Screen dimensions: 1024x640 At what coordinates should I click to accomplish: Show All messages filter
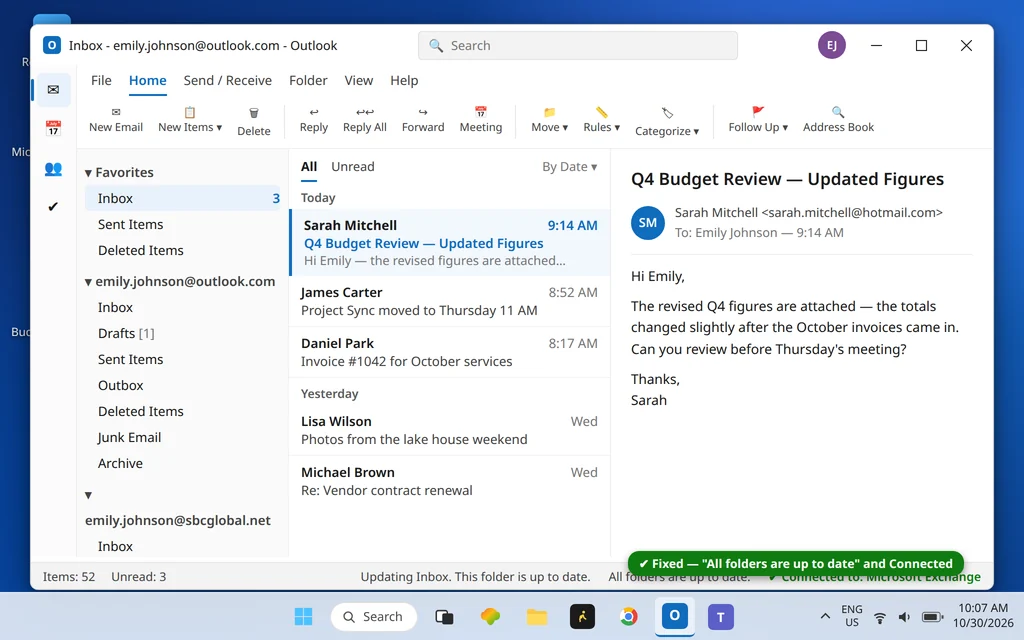pos(309,167)
